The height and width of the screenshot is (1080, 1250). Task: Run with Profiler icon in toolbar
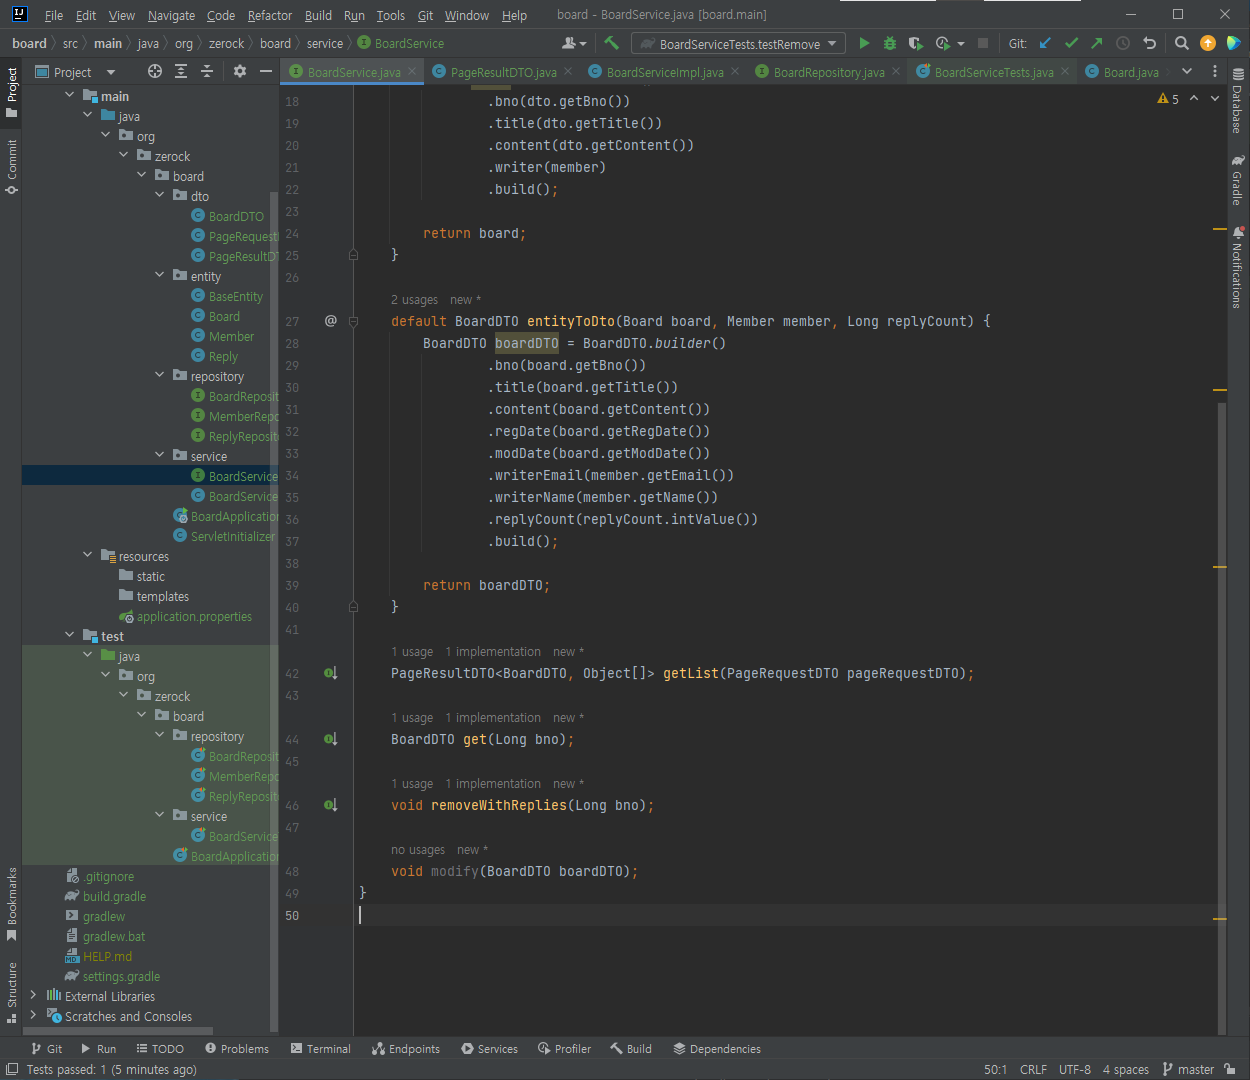(x=942, y=43)
